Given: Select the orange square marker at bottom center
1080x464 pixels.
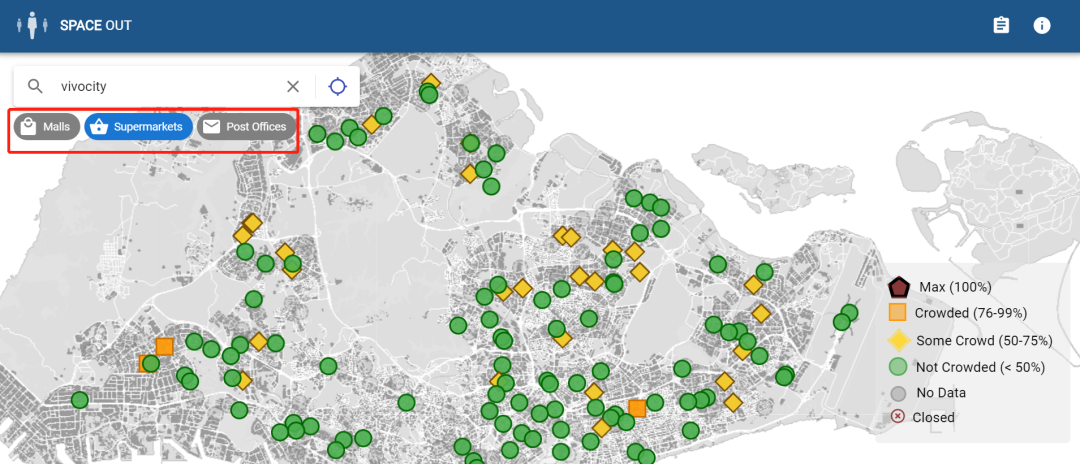Looking at the screenshot, I should pyautogui.click(x=637, y=408).
